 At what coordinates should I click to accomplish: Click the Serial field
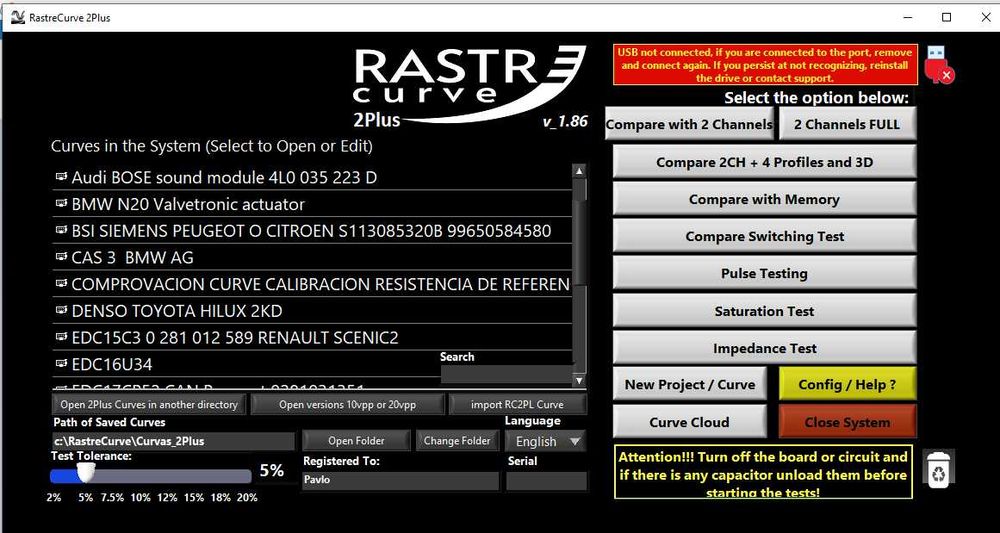point(546,480)
